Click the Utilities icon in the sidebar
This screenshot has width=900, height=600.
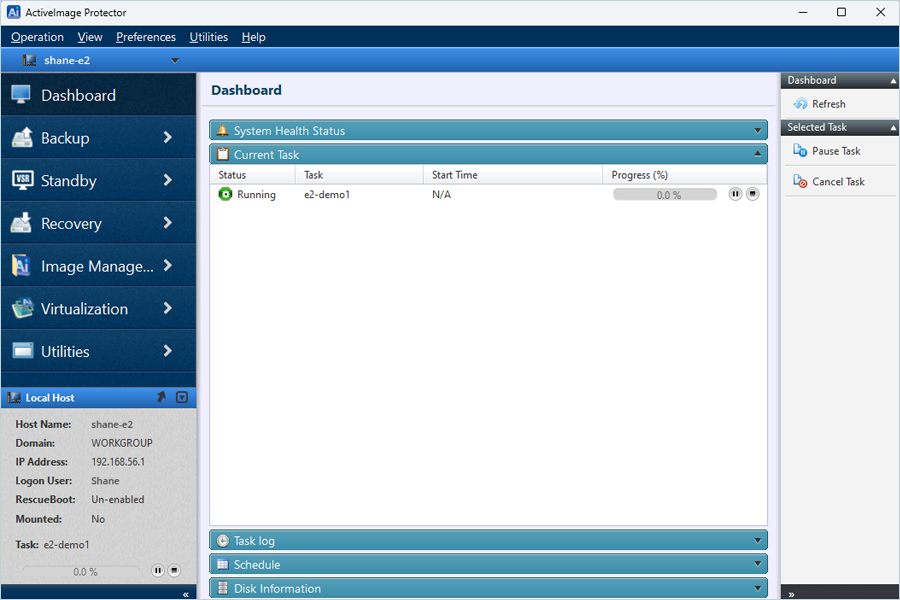click(x=22, y=351)
